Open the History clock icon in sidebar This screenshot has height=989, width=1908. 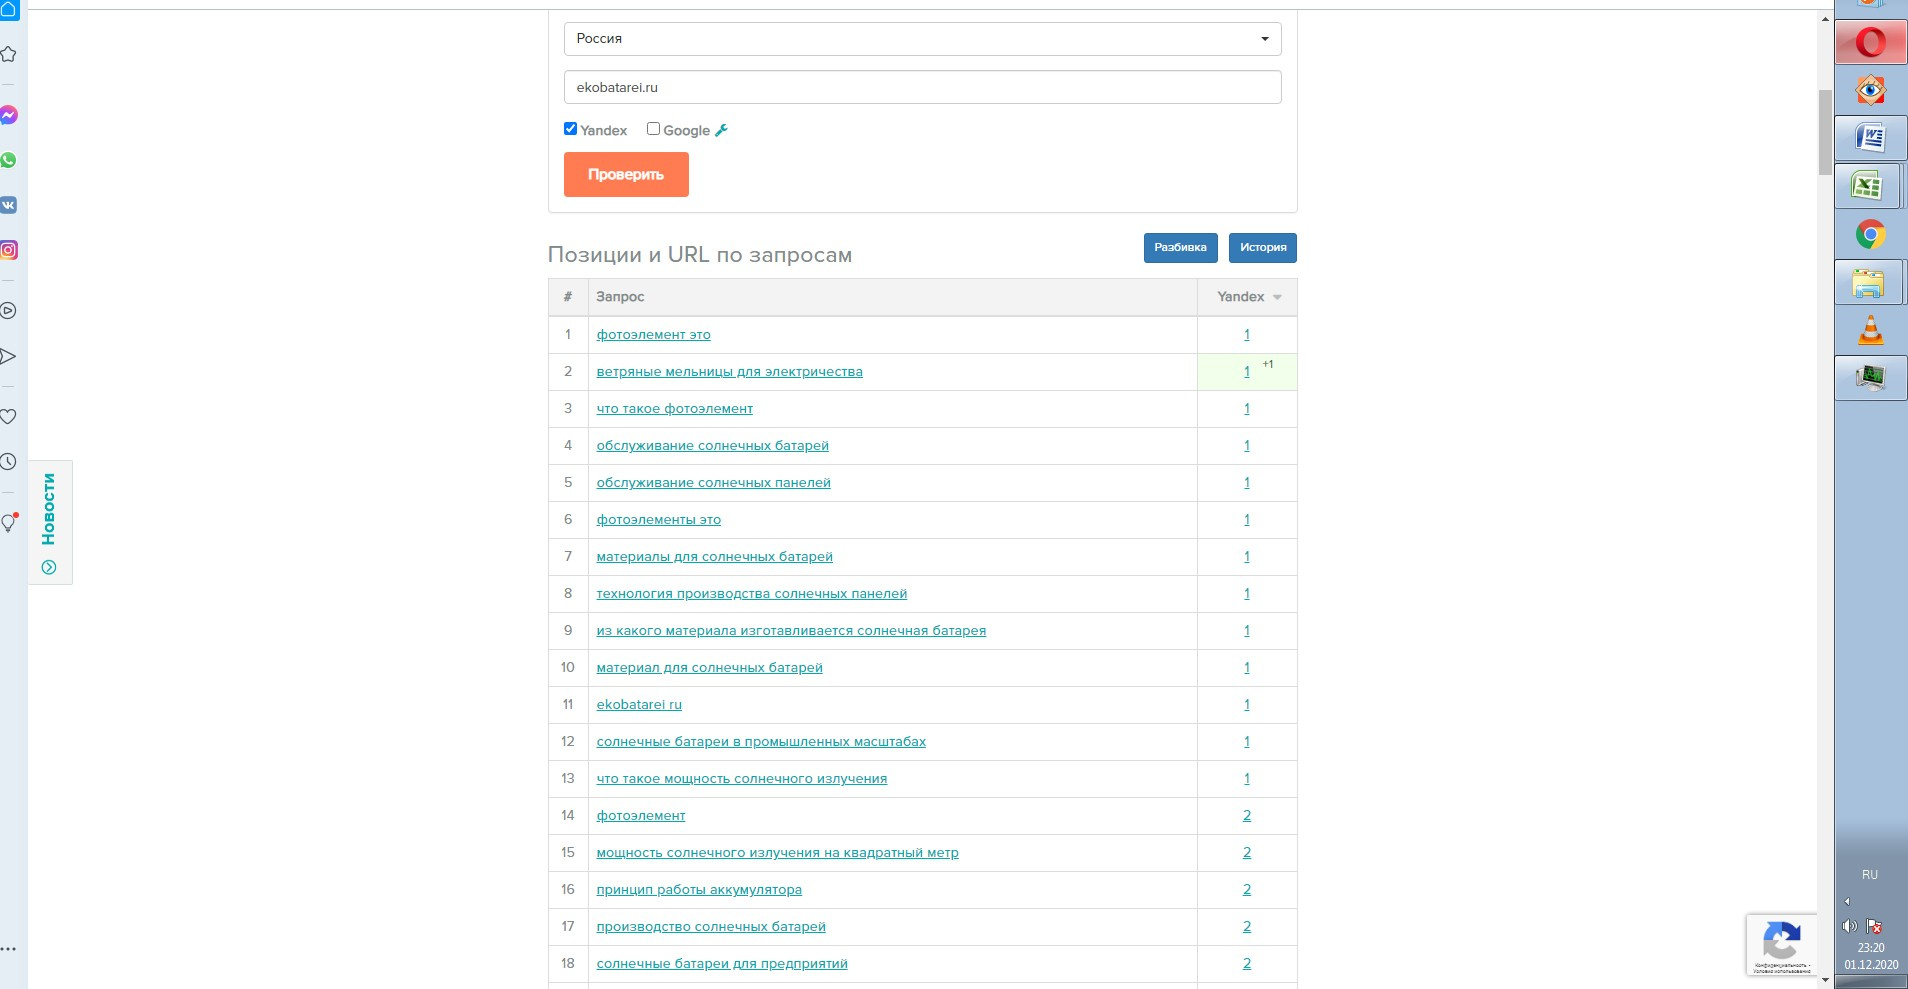pos(9,461)
